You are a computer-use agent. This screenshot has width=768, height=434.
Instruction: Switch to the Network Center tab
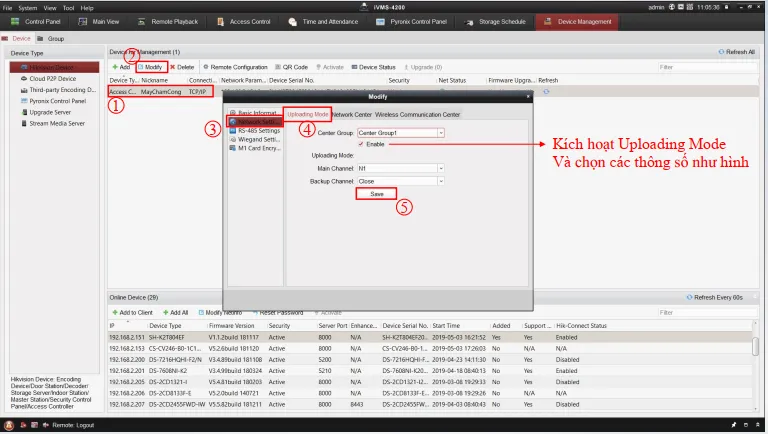[351, 115]
